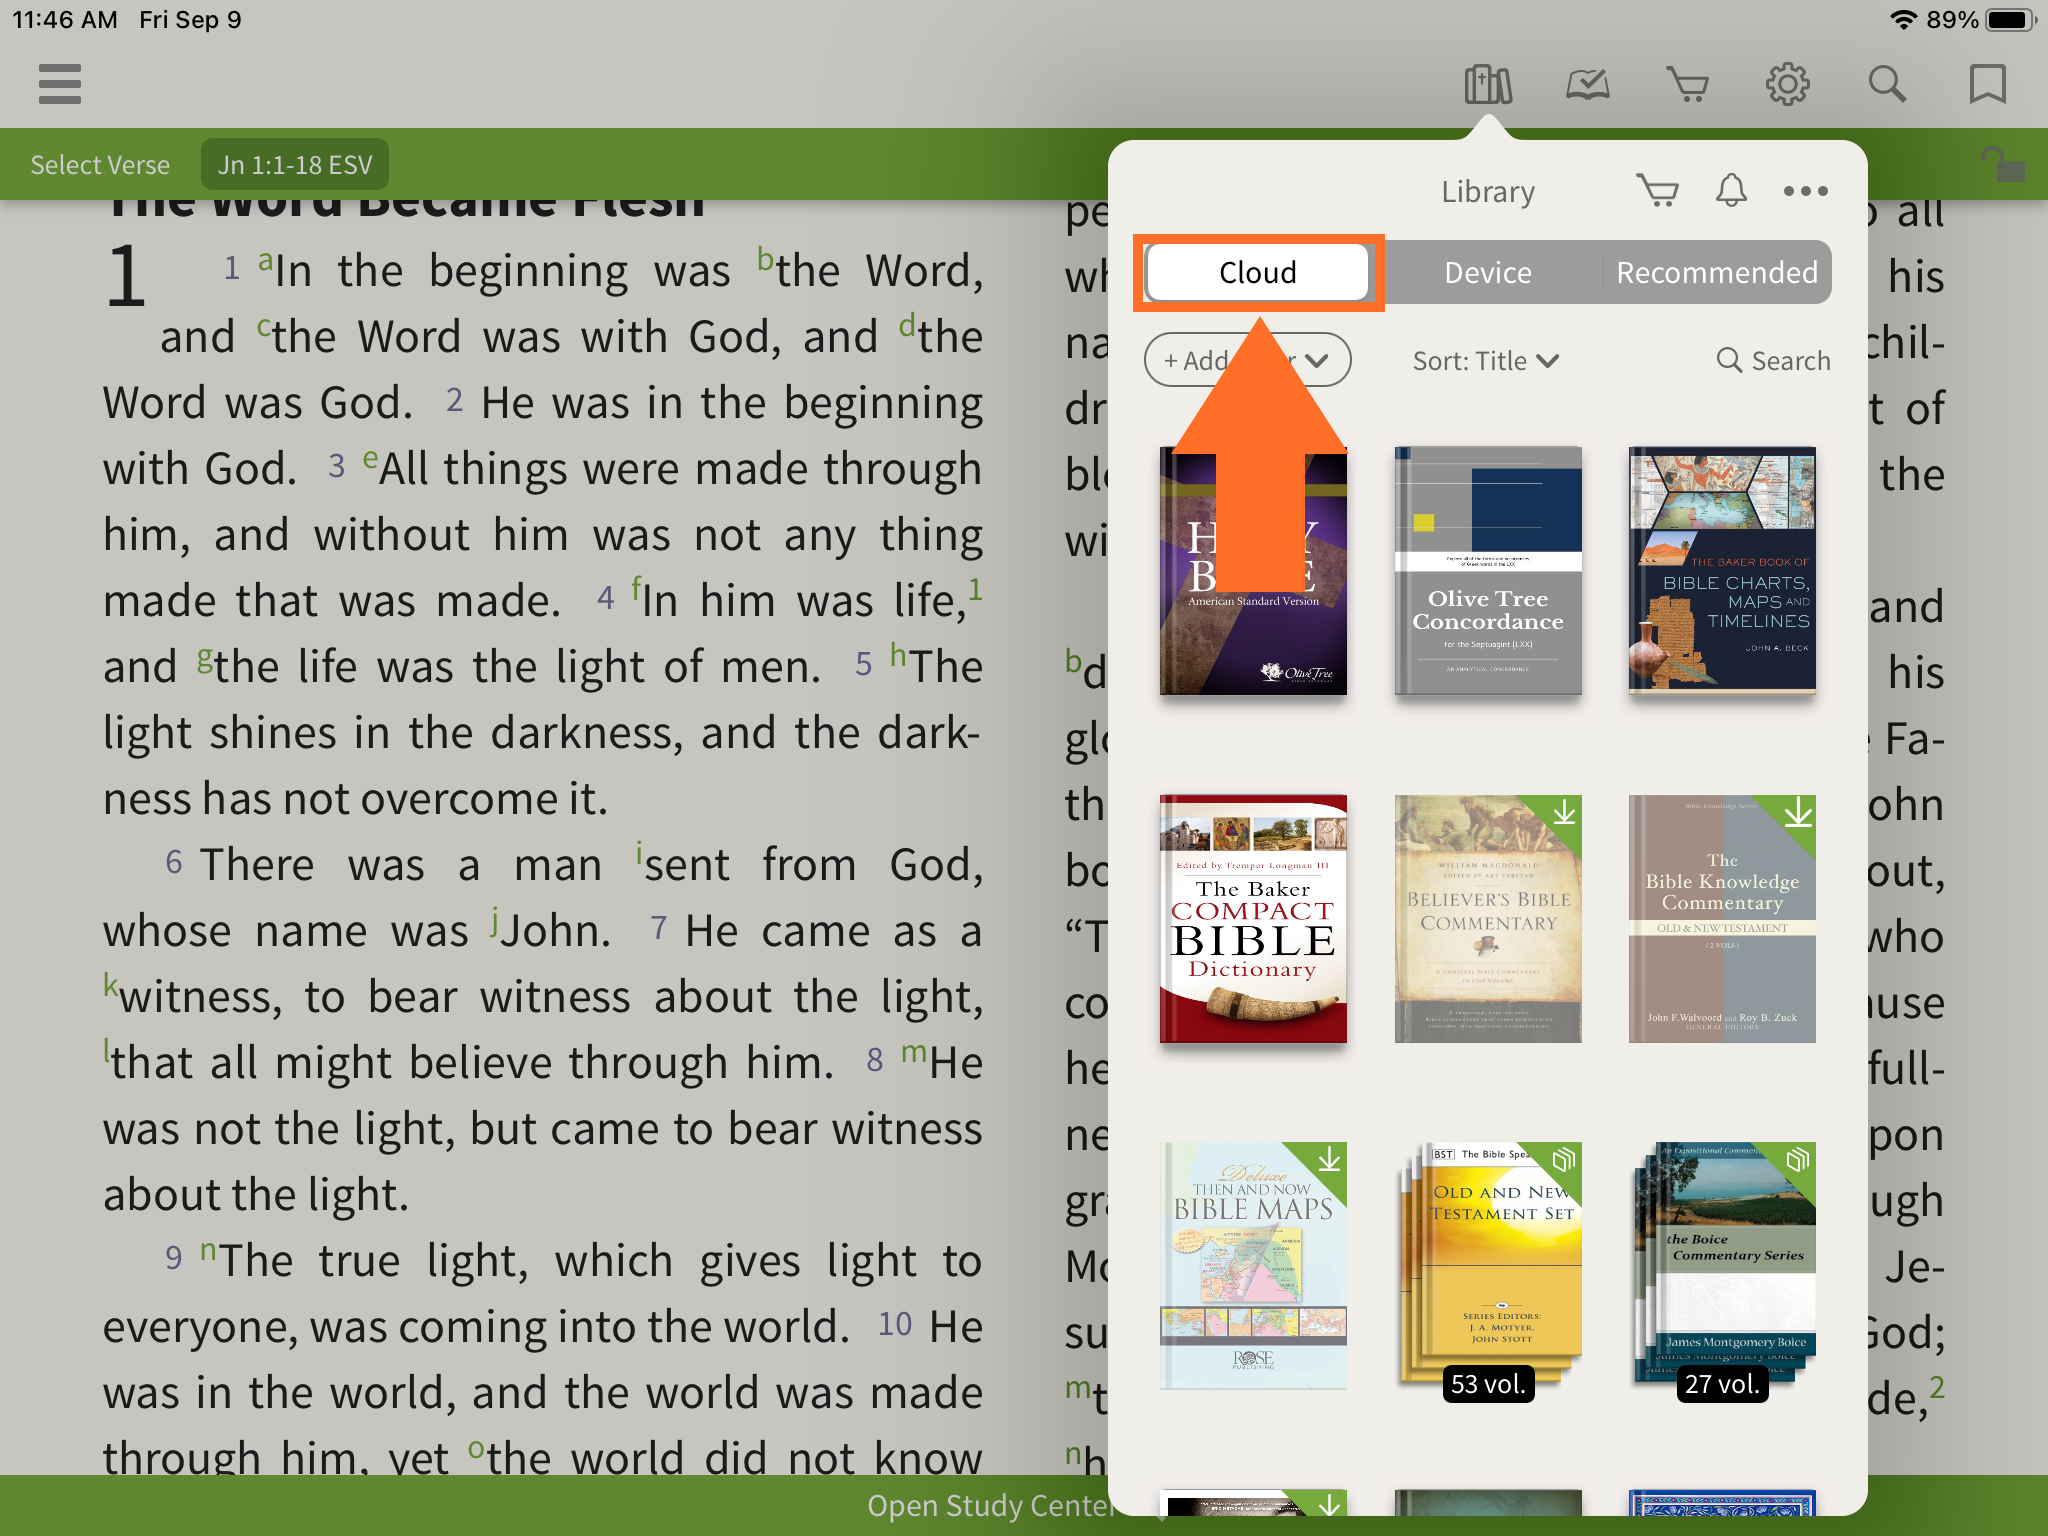Open the Sort: Title dropdown
Viewport: 2048px width, 1536px height.
tap(1486, 361)
